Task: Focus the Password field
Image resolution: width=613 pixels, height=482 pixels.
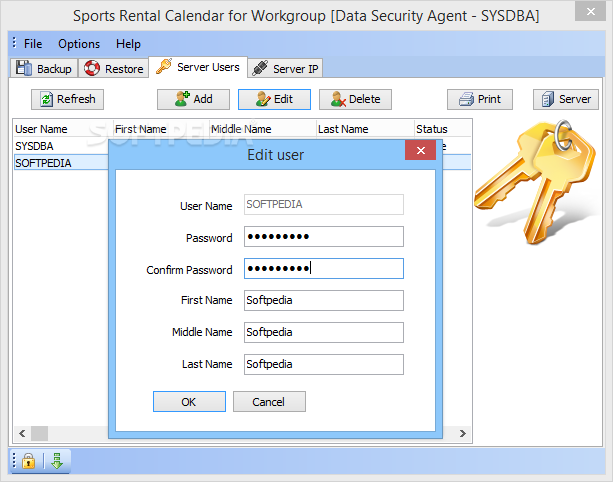Action: point(324,237)
